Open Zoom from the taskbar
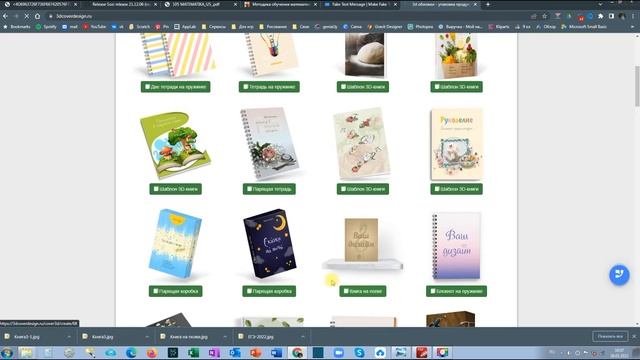The image size is (640, 360). coord(339,352)
